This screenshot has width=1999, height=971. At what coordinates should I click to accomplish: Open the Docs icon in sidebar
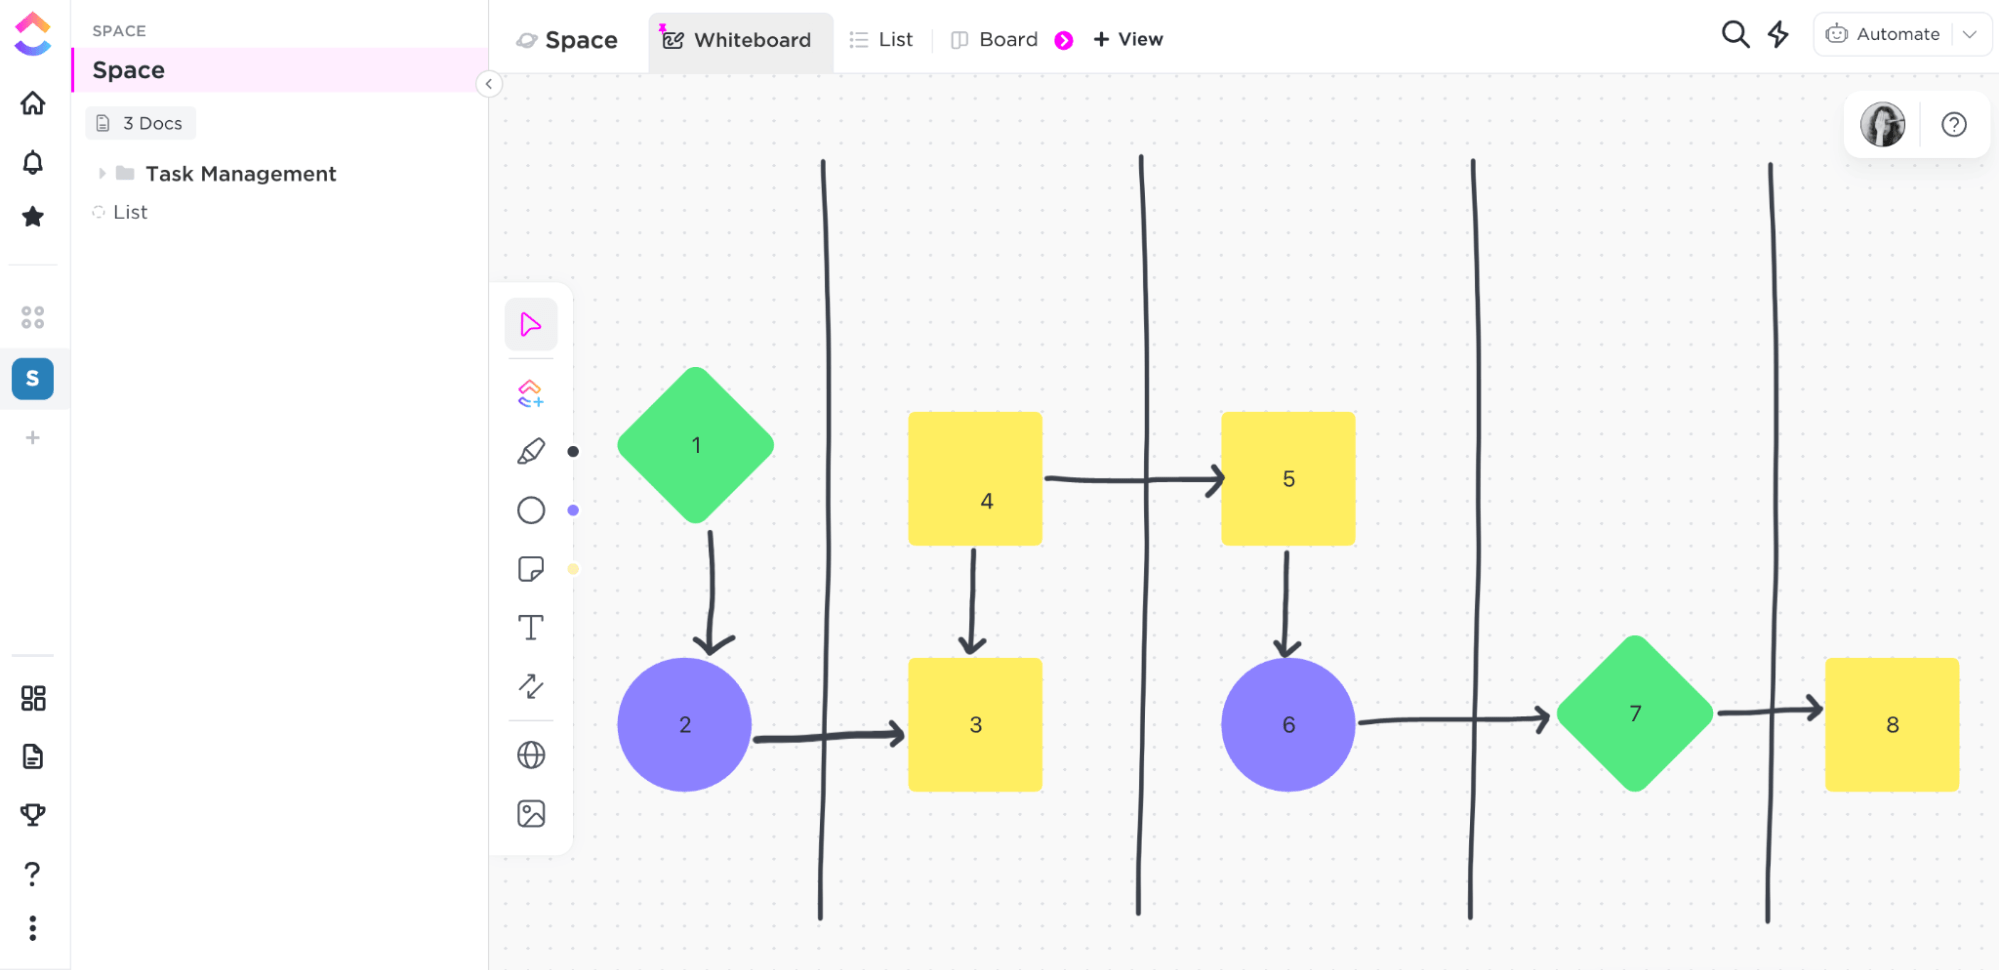[33, 756]
